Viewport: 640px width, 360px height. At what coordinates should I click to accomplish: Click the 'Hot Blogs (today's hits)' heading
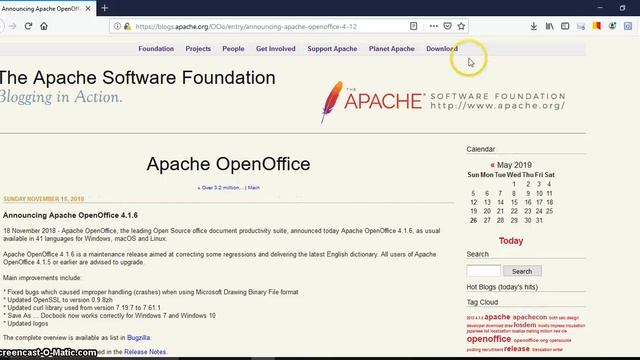502,287
